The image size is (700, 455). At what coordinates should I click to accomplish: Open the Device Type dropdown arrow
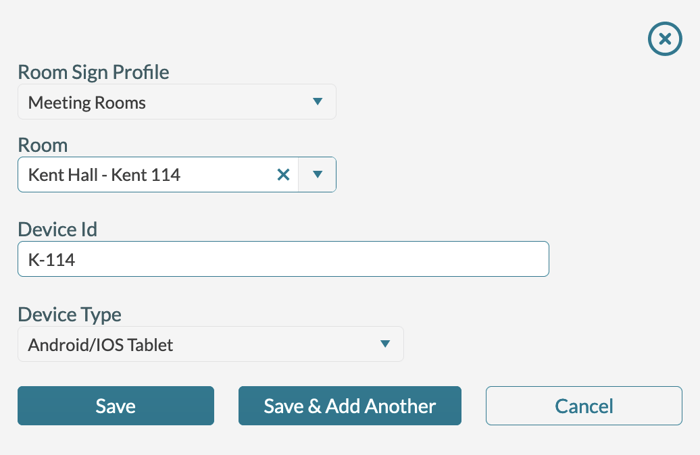click(385, 345)
